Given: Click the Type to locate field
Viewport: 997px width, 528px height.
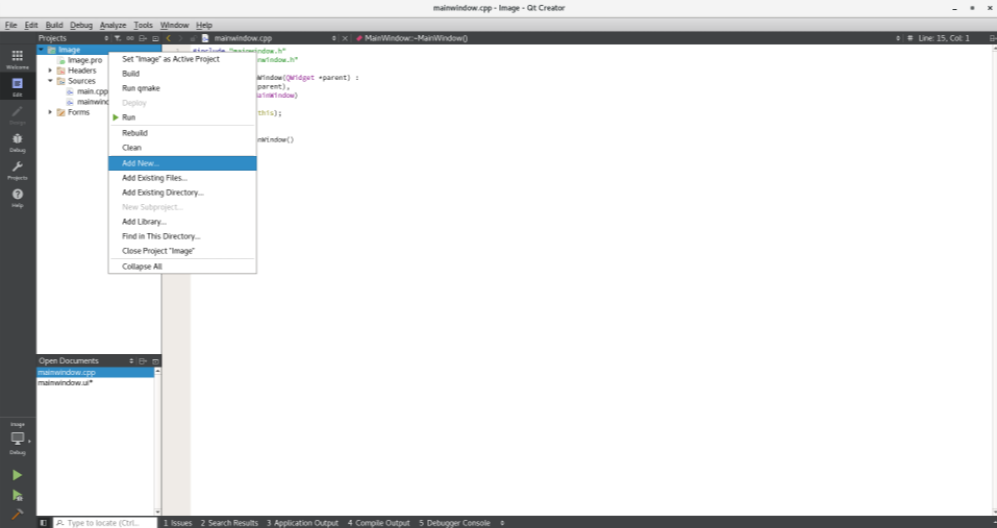Looking at the screenshot, I should pyautogui.click(x=105, y=523).
